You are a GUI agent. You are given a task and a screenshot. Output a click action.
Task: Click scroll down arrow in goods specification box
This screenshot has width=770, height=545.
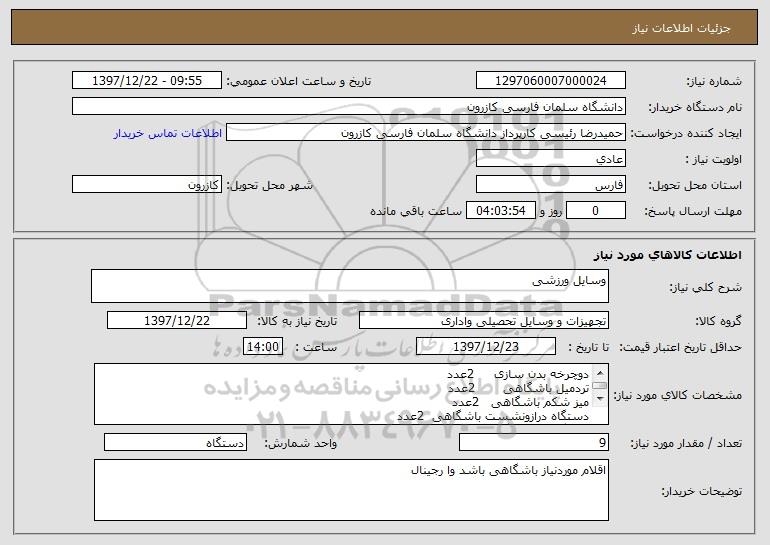(x=600, y=399)
